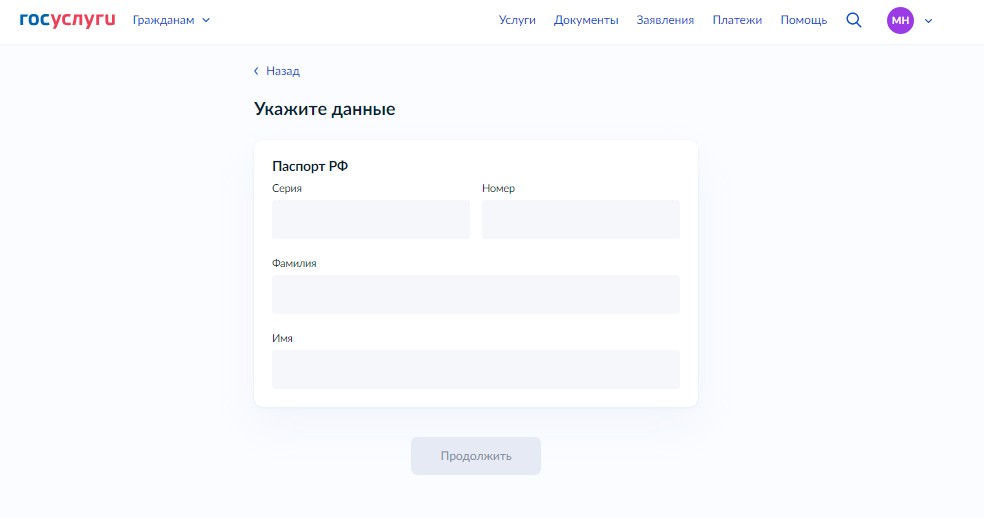The height and width of the screenshot is (518, 984).
Task: Click into the passport Номер field
Action: [x=580, y=219]
